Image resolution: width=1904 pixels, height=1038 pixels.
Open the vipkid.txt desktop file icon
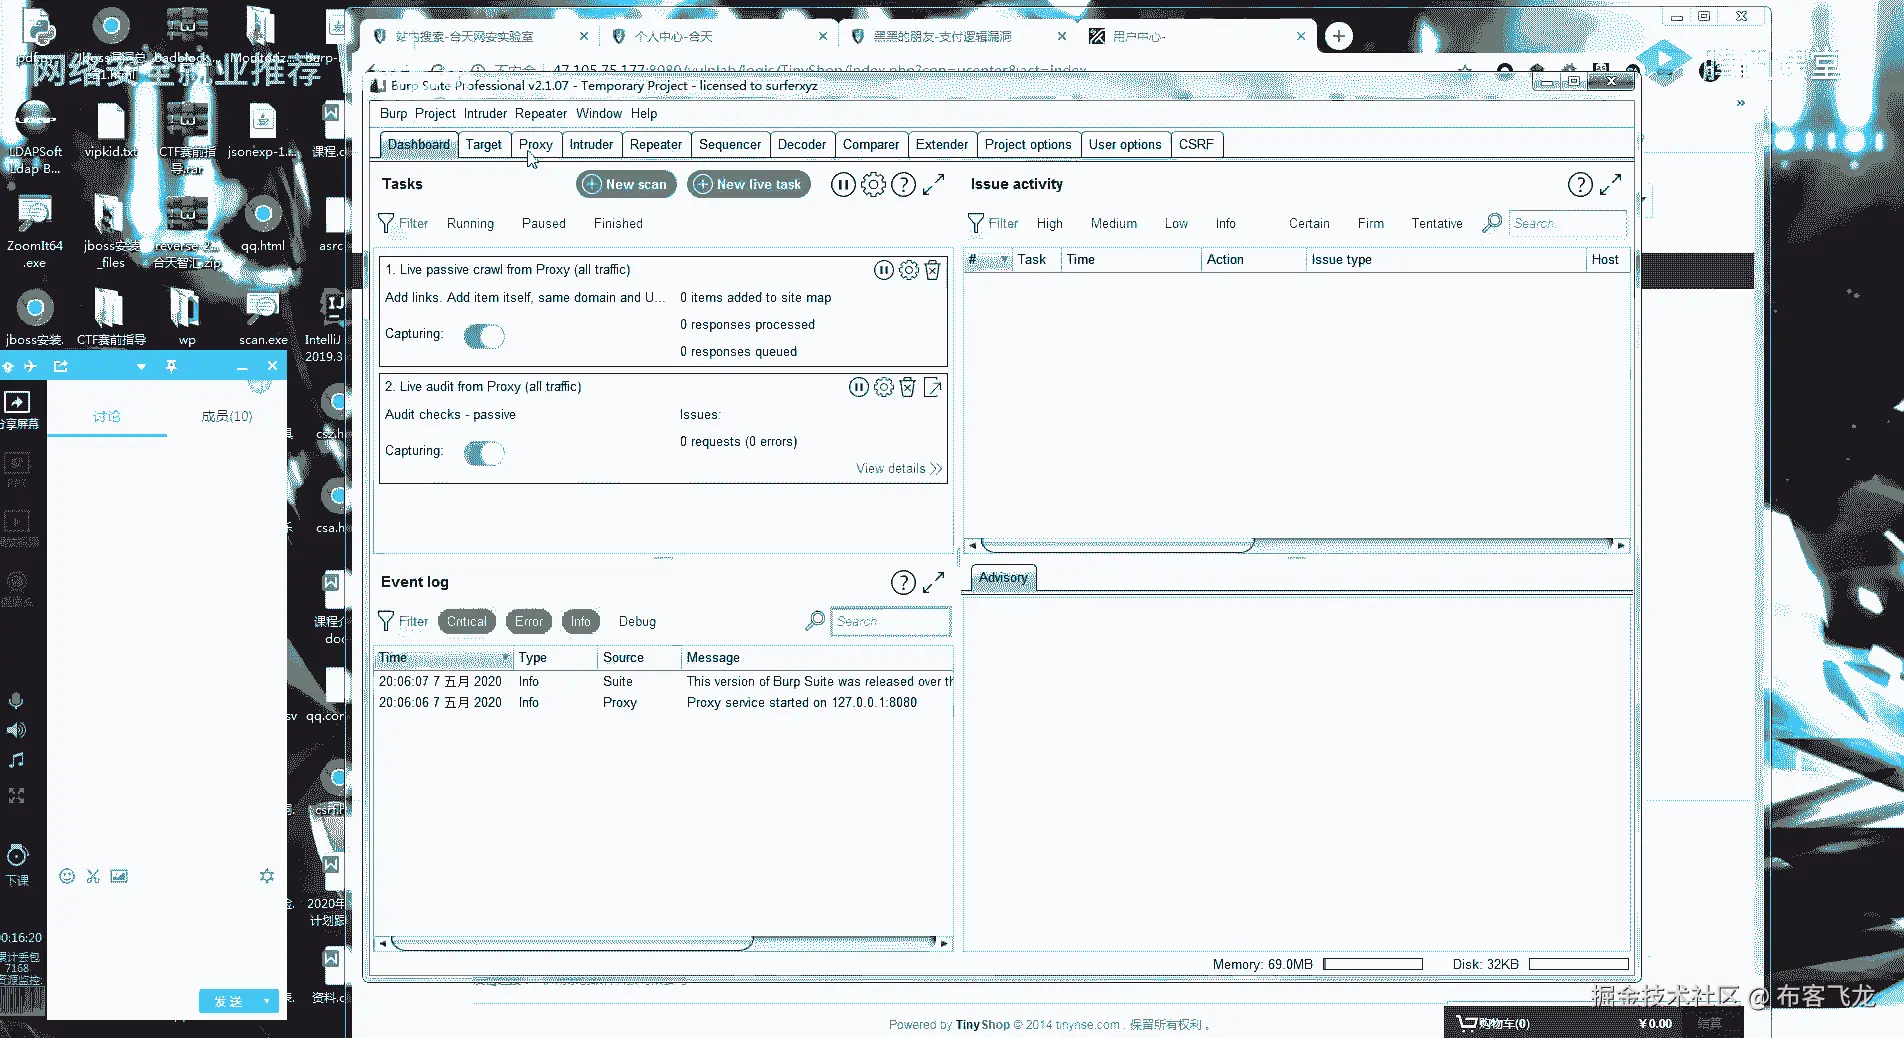click(x=110, y=131)
